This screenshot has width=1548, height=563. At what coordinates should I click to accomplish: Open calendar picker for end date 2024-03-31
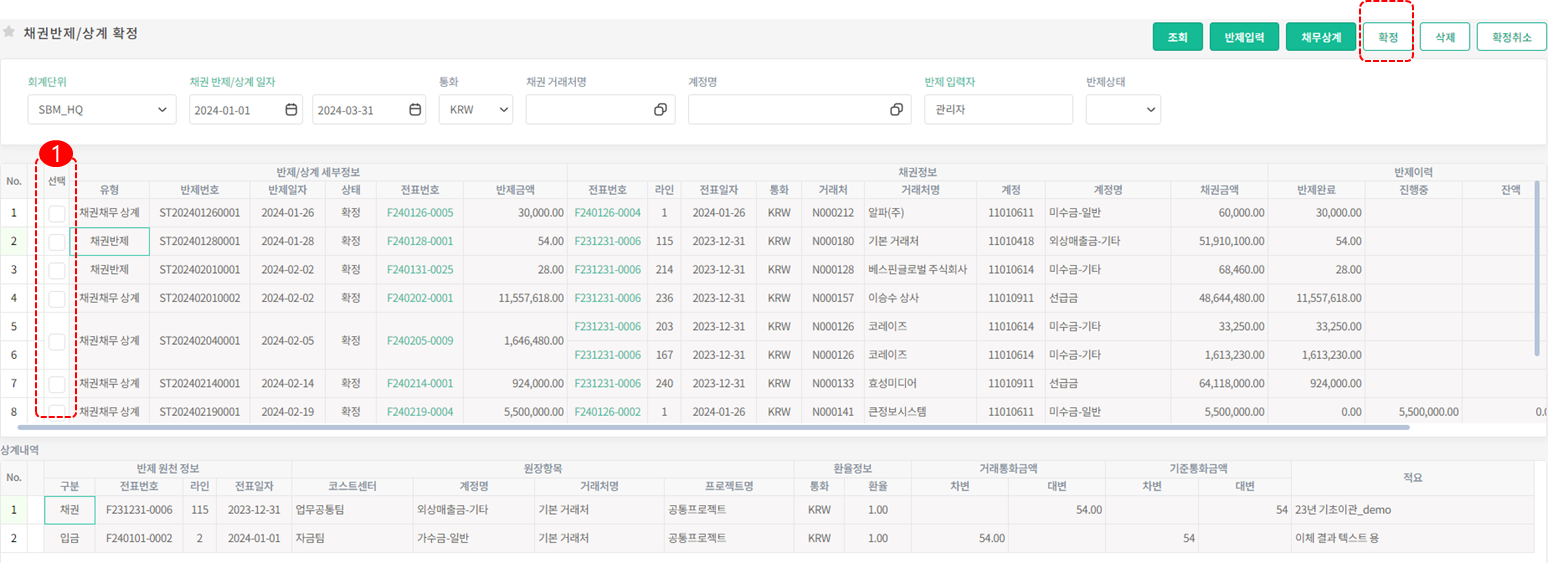click(x=415, y=110)
